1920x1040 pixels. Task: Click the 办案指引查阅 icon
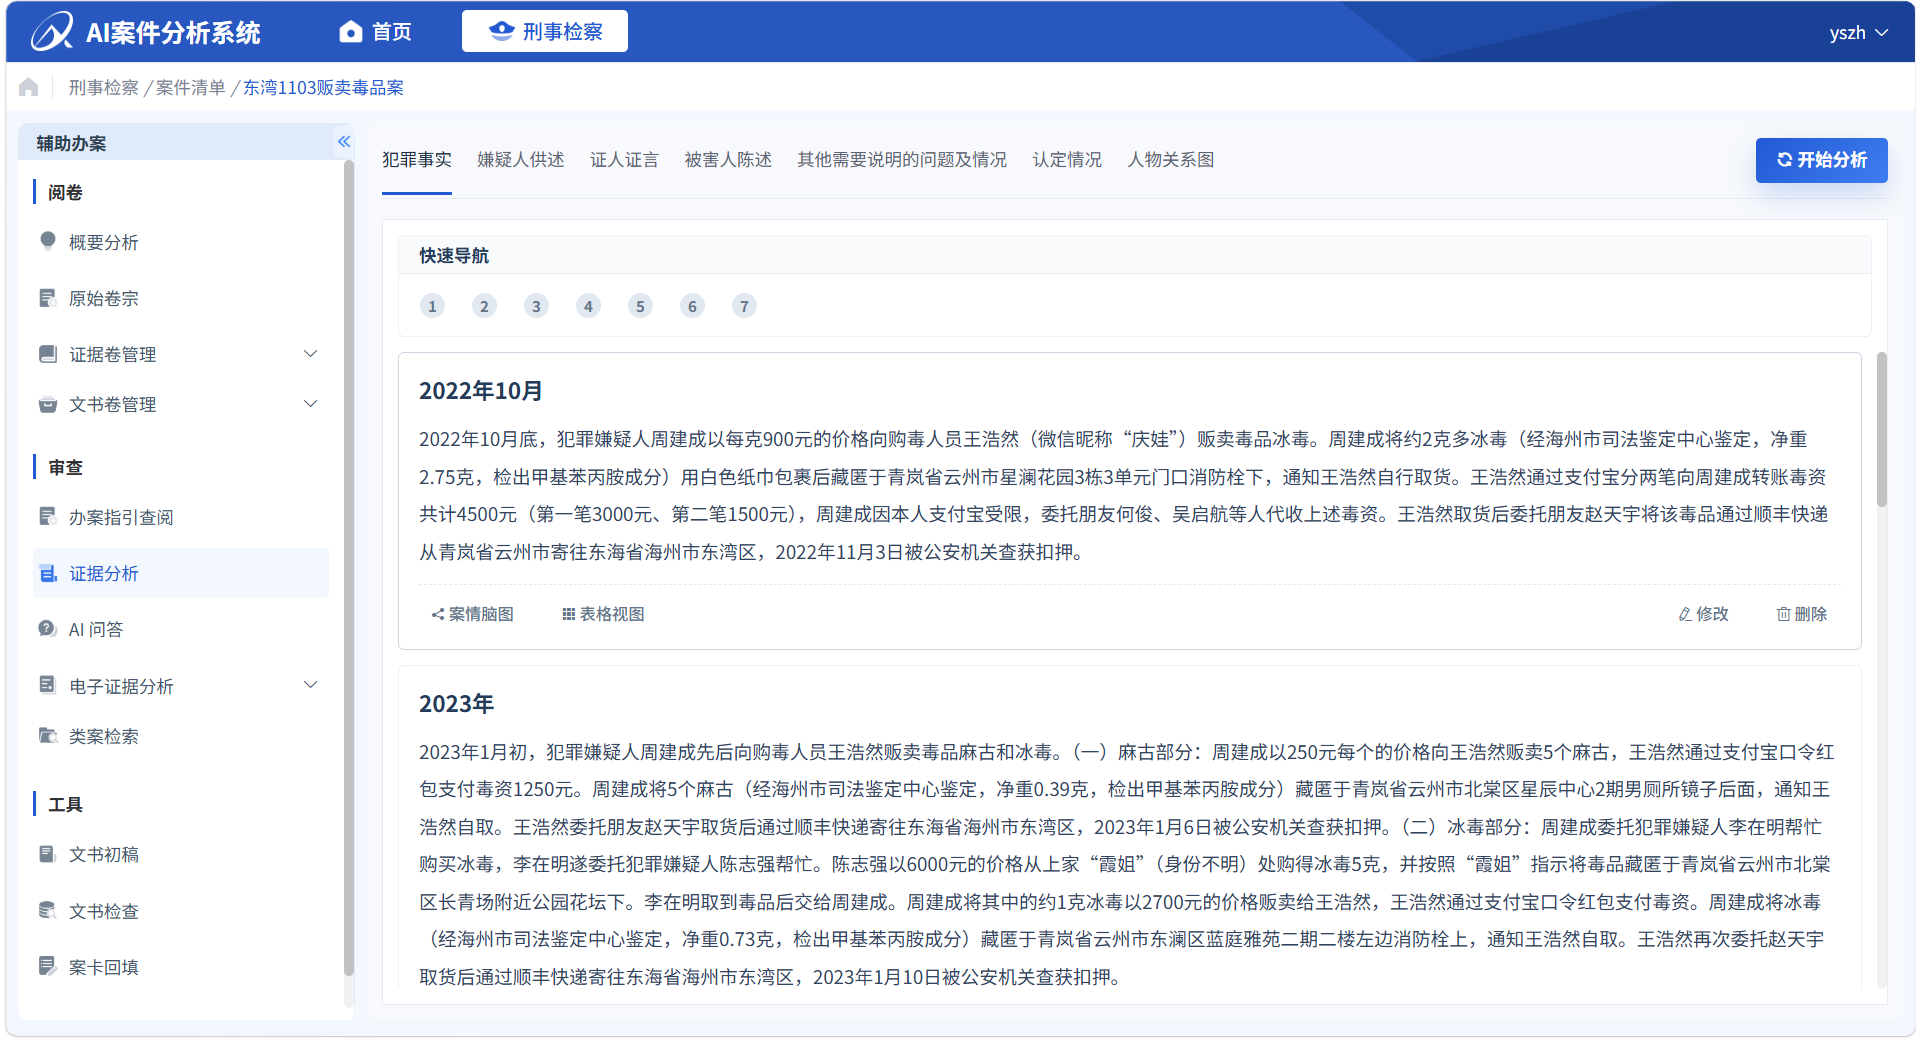[x=48, y=517]
